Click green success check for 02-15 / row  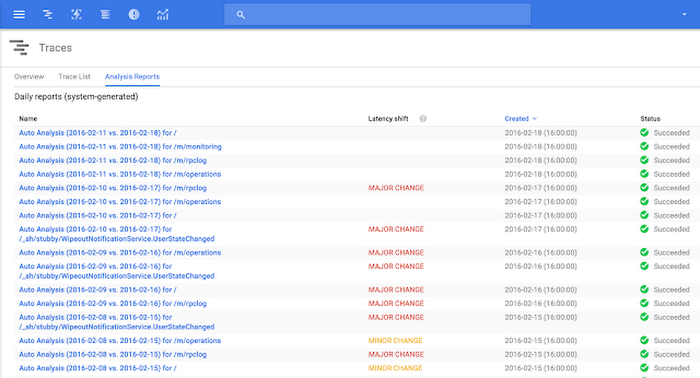(x=644, y=368)
